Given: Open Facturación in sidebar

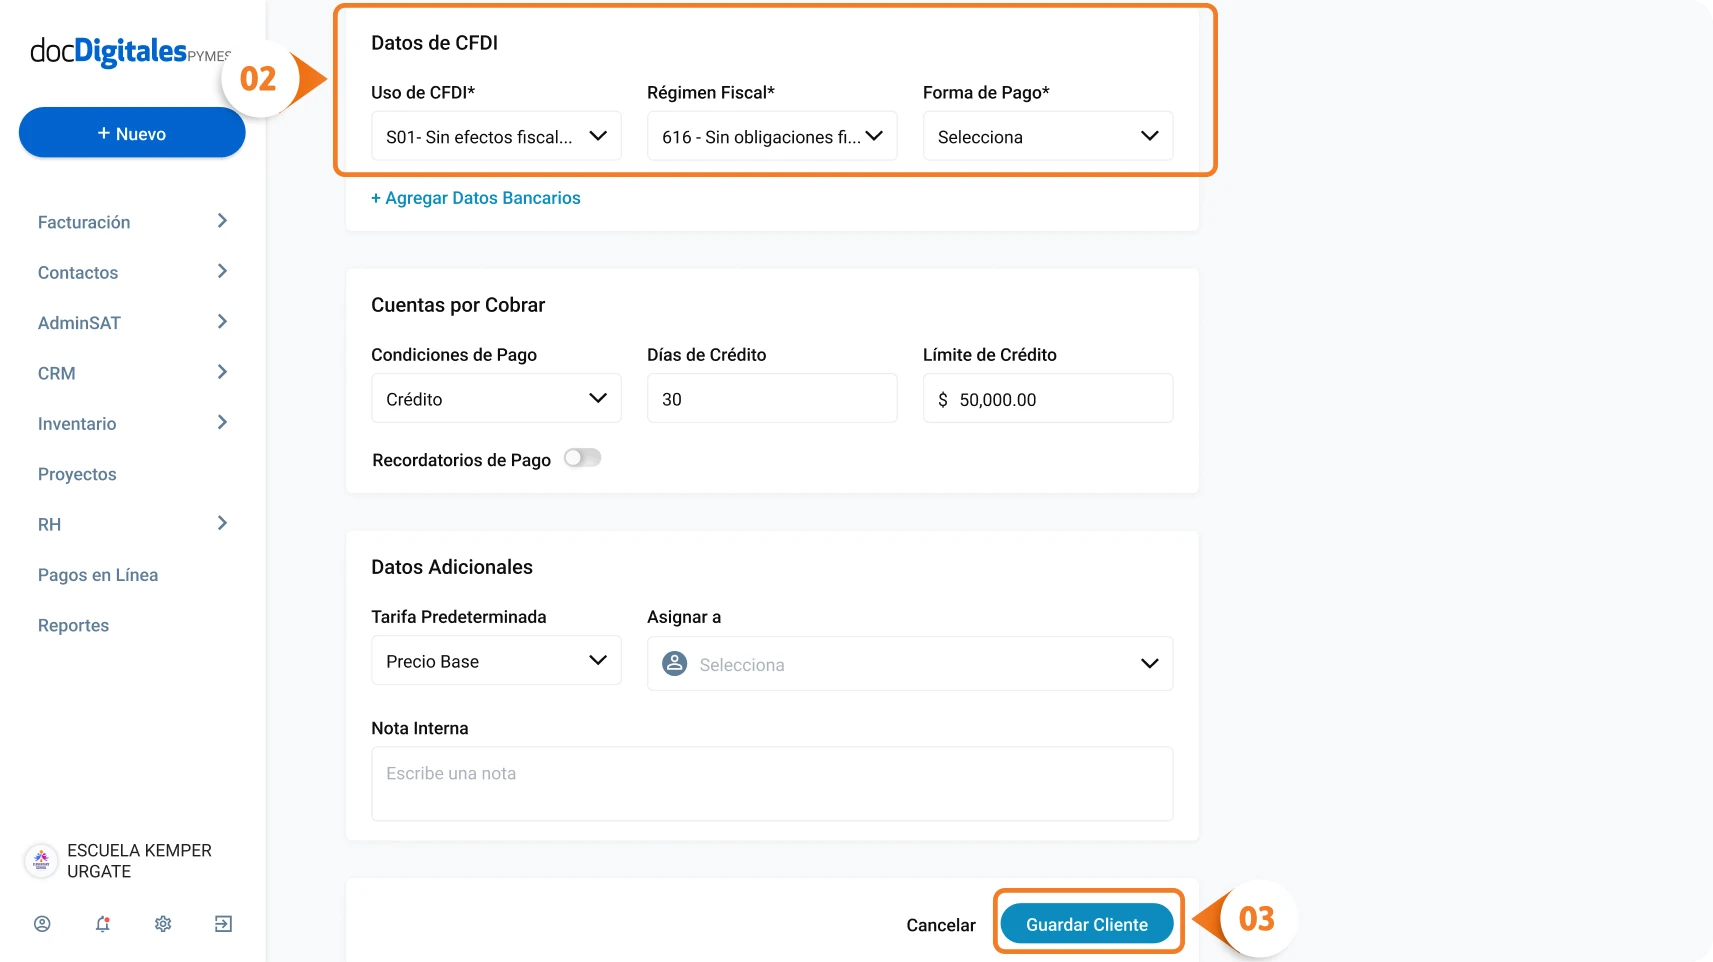Looking at the screenshot, I should pyautogui.click(x=84, y=222).
